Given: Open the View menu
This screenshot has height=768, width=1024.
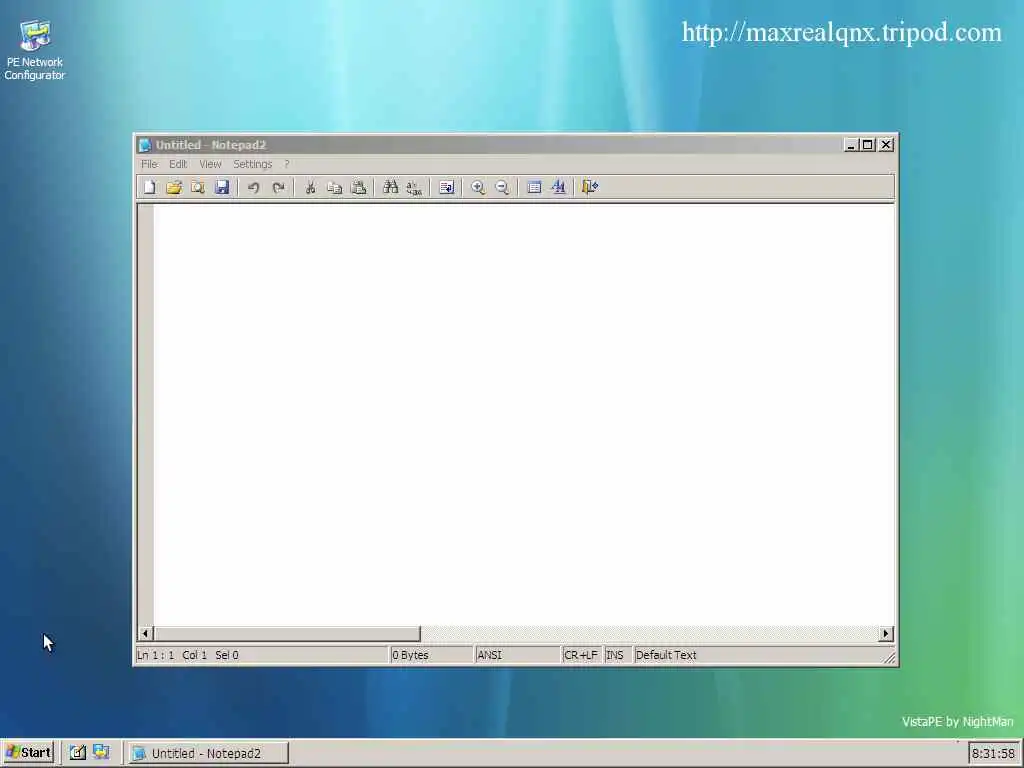Looking at the screenshot, I should click(210, 164).
